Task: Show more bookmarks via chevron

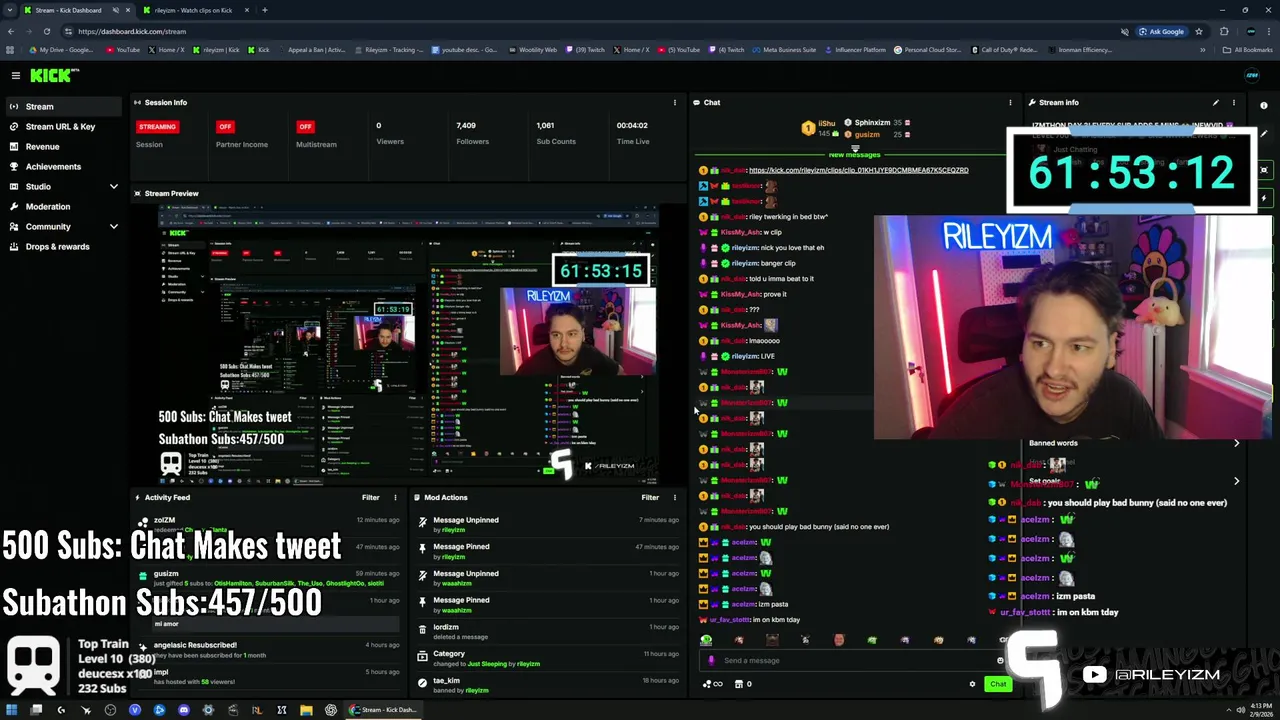Action: pos(1202,49)
